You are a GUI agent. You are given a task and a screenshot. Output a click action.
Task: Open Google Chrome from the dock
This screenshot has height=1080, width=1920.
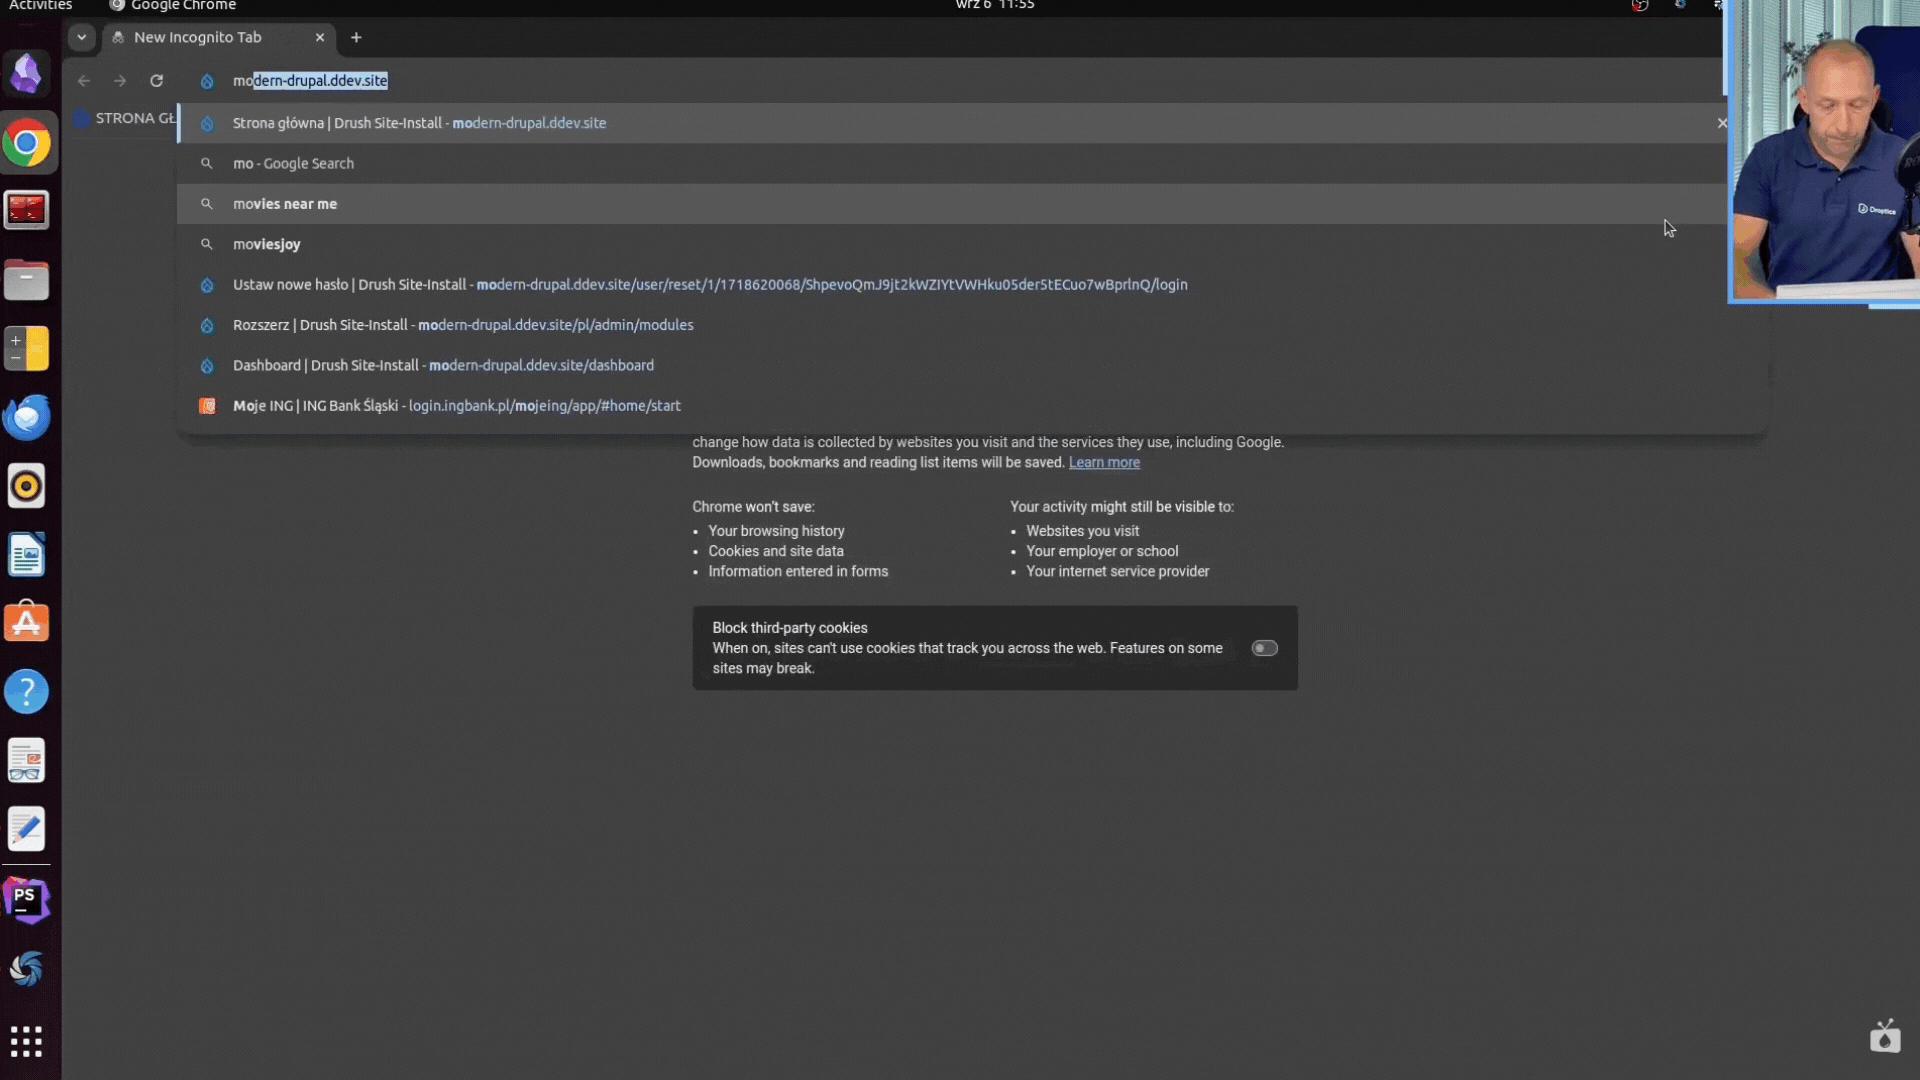tap(27, 144)
